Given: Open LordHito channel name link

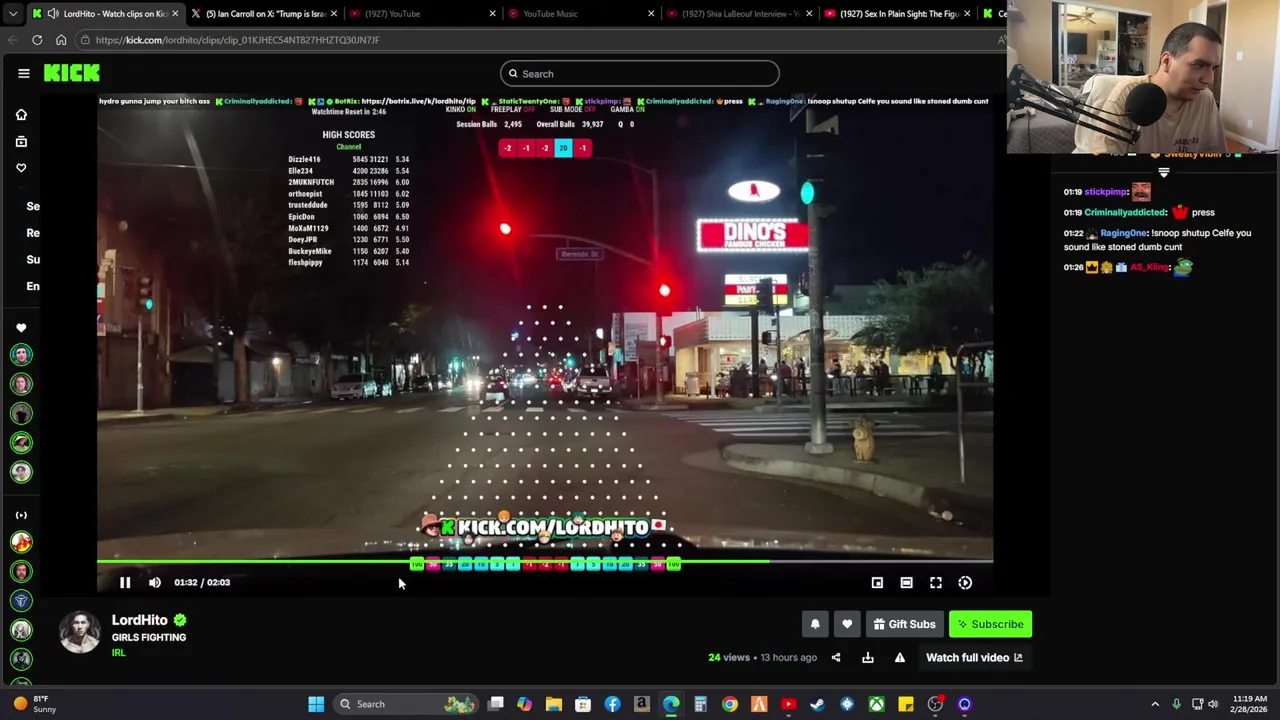Looking at the screenshot, I should coord(139,620).
